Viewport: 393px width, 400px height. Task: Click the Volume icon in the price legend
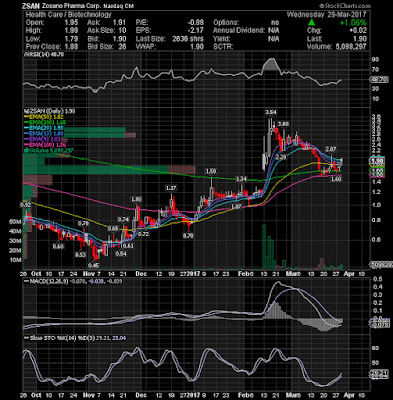(x=25, y=151)
